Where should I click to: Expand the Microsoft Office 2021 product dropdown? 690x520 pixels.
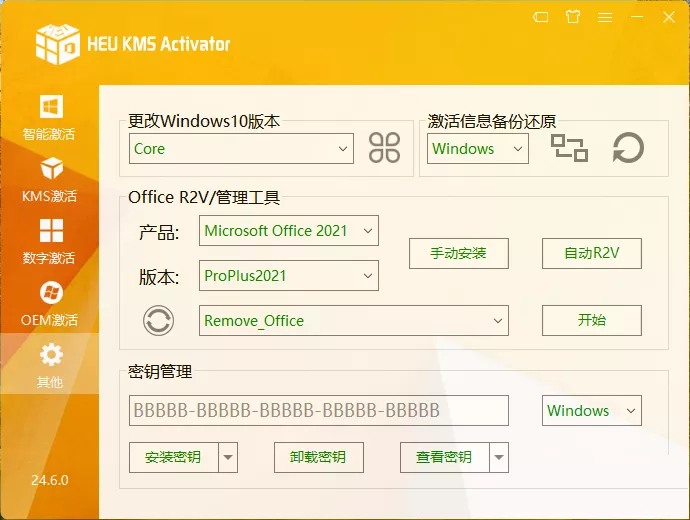point(289,231)
